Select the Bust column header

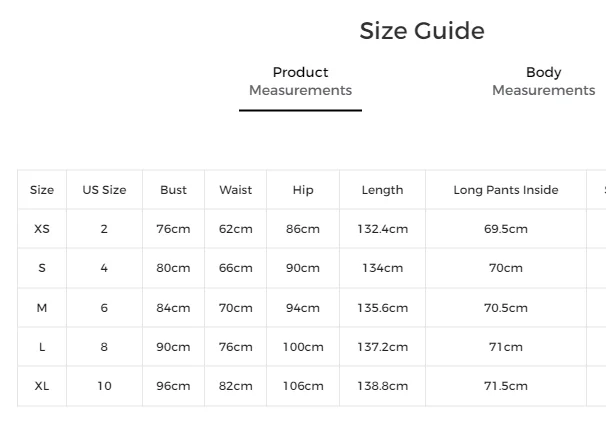173,190
